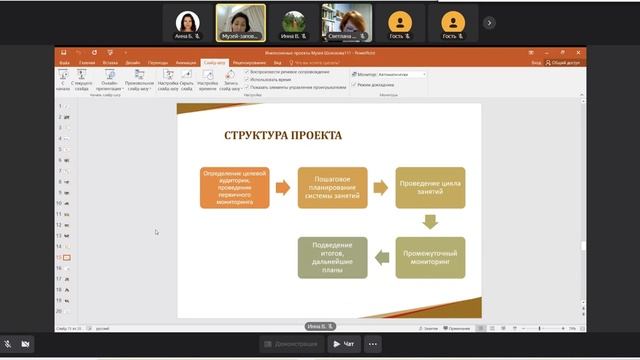Open the Design tab
The height and width of the screenshot is (360, 640).
pos(133,63)
